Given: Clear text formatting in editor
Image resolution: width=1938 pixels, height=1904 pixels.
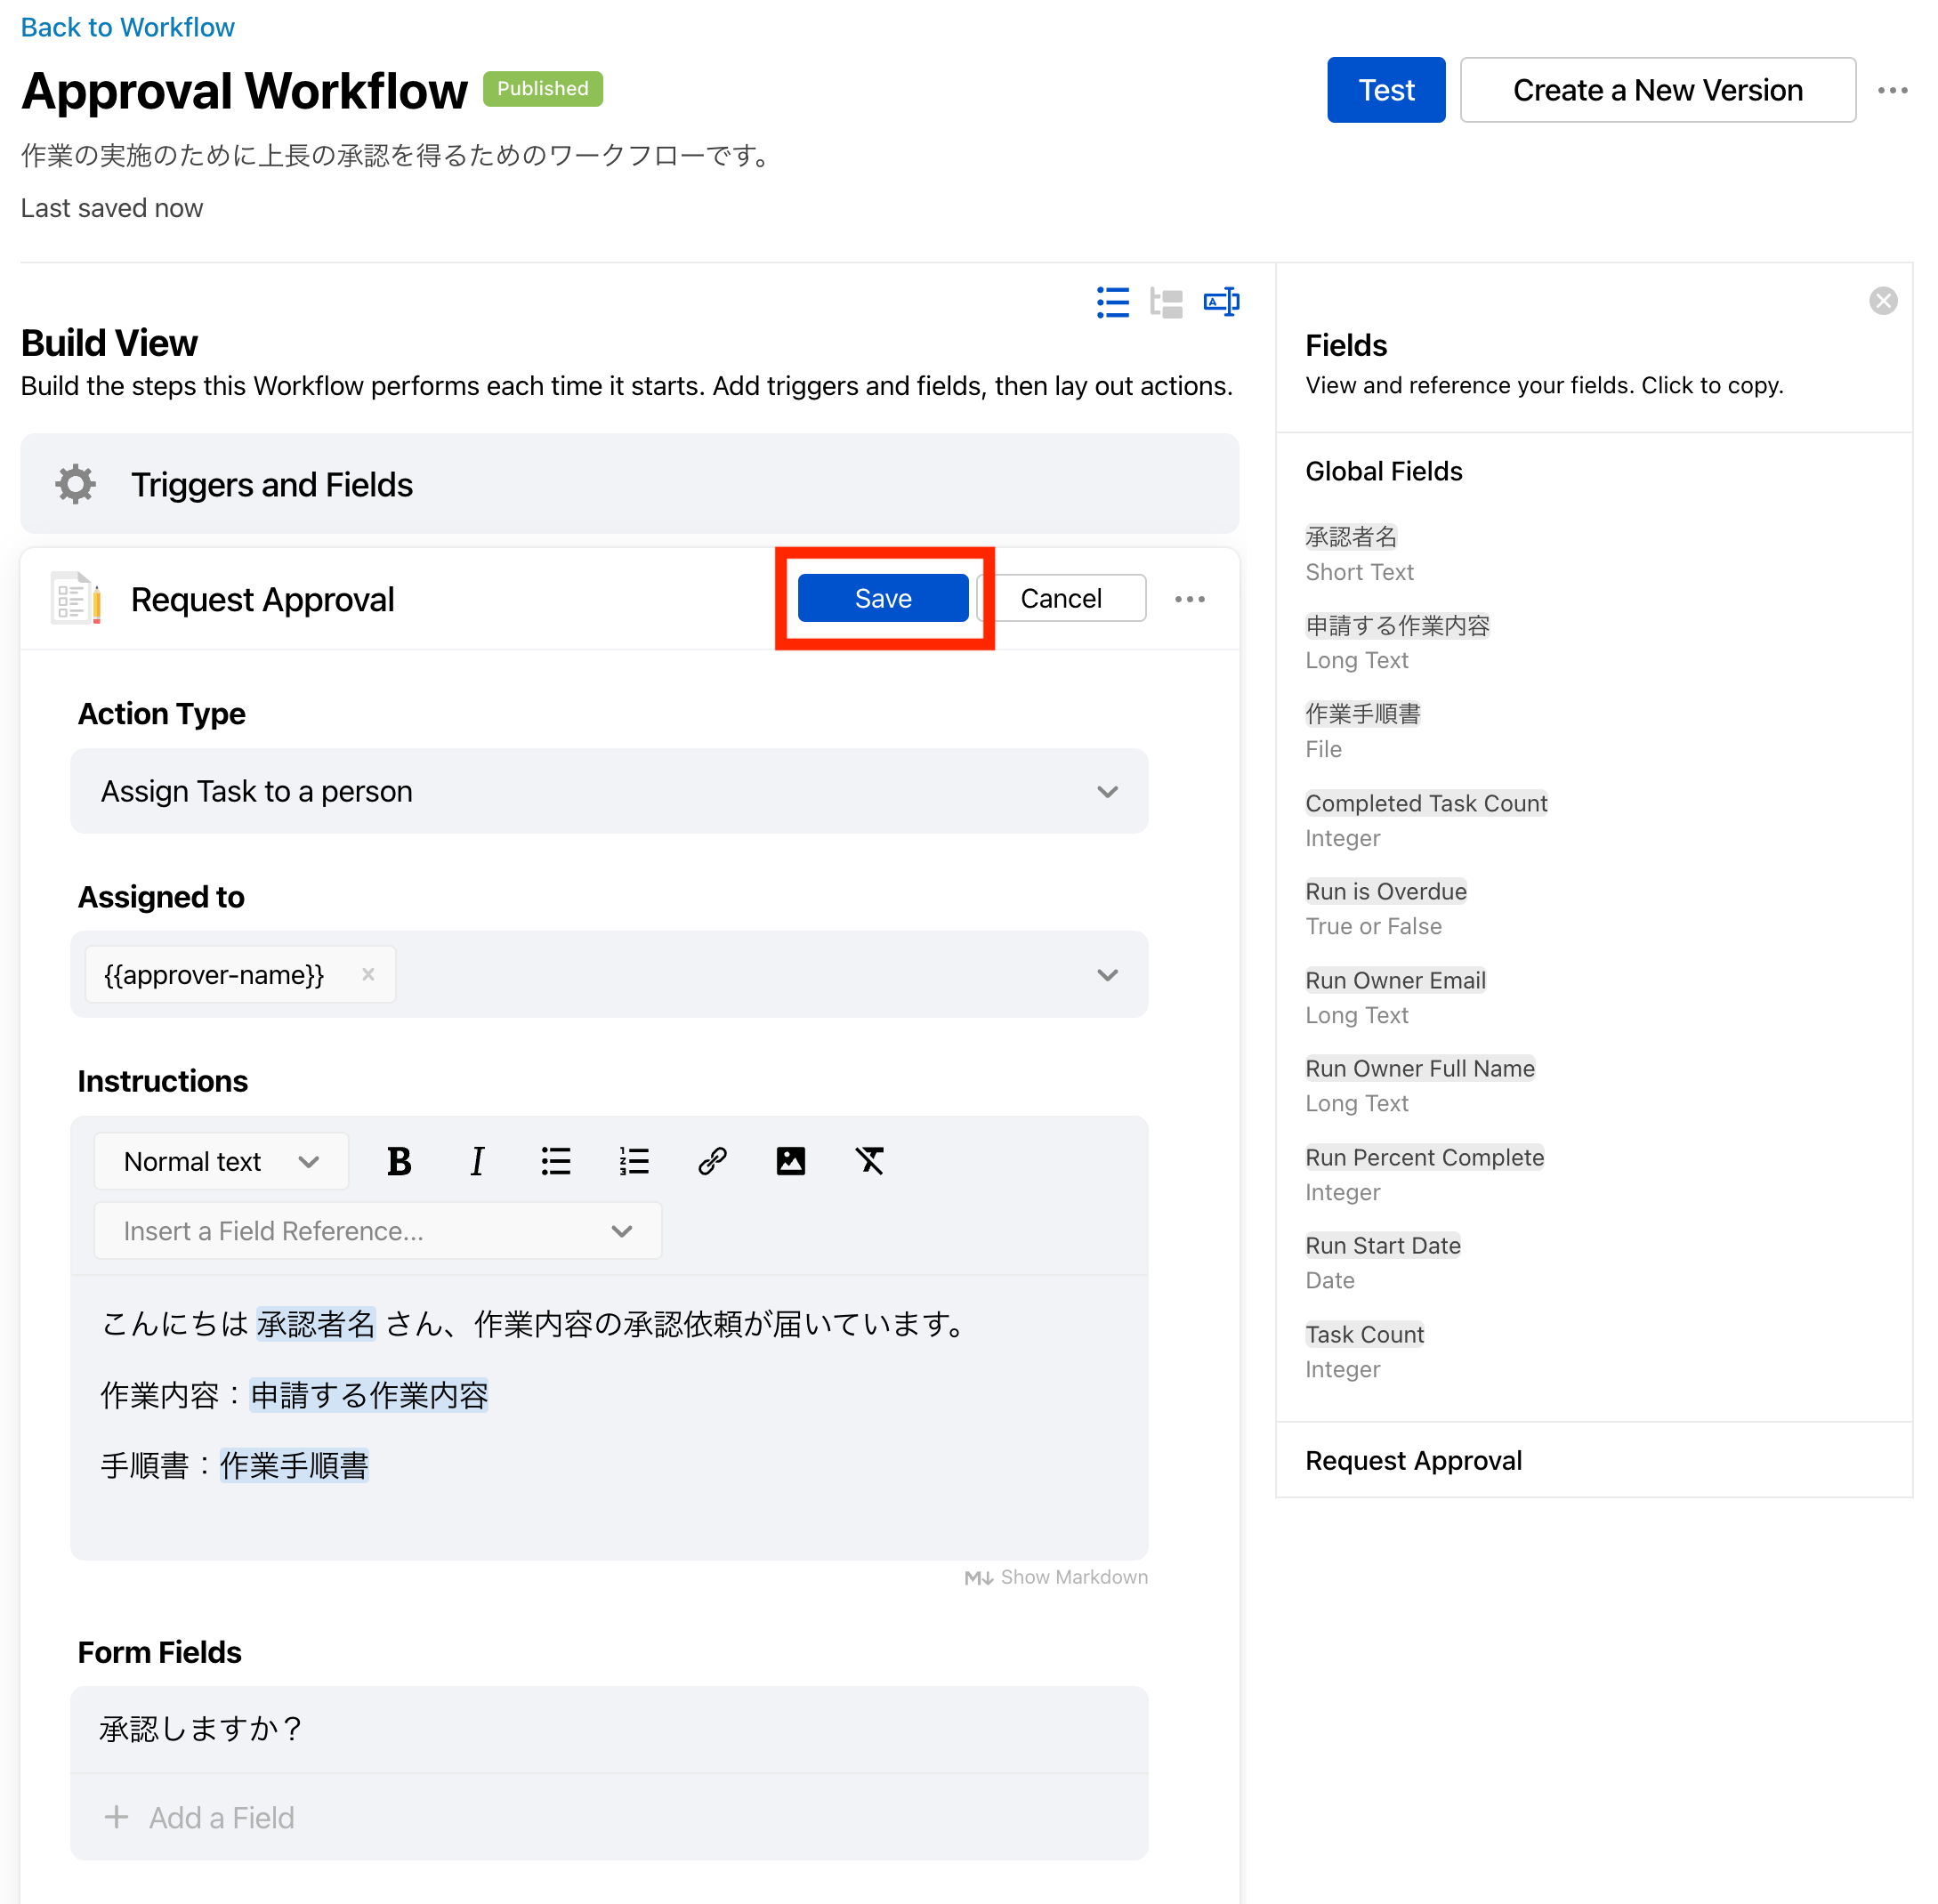Looking at the screenshot, I should tap(869, 1161).
